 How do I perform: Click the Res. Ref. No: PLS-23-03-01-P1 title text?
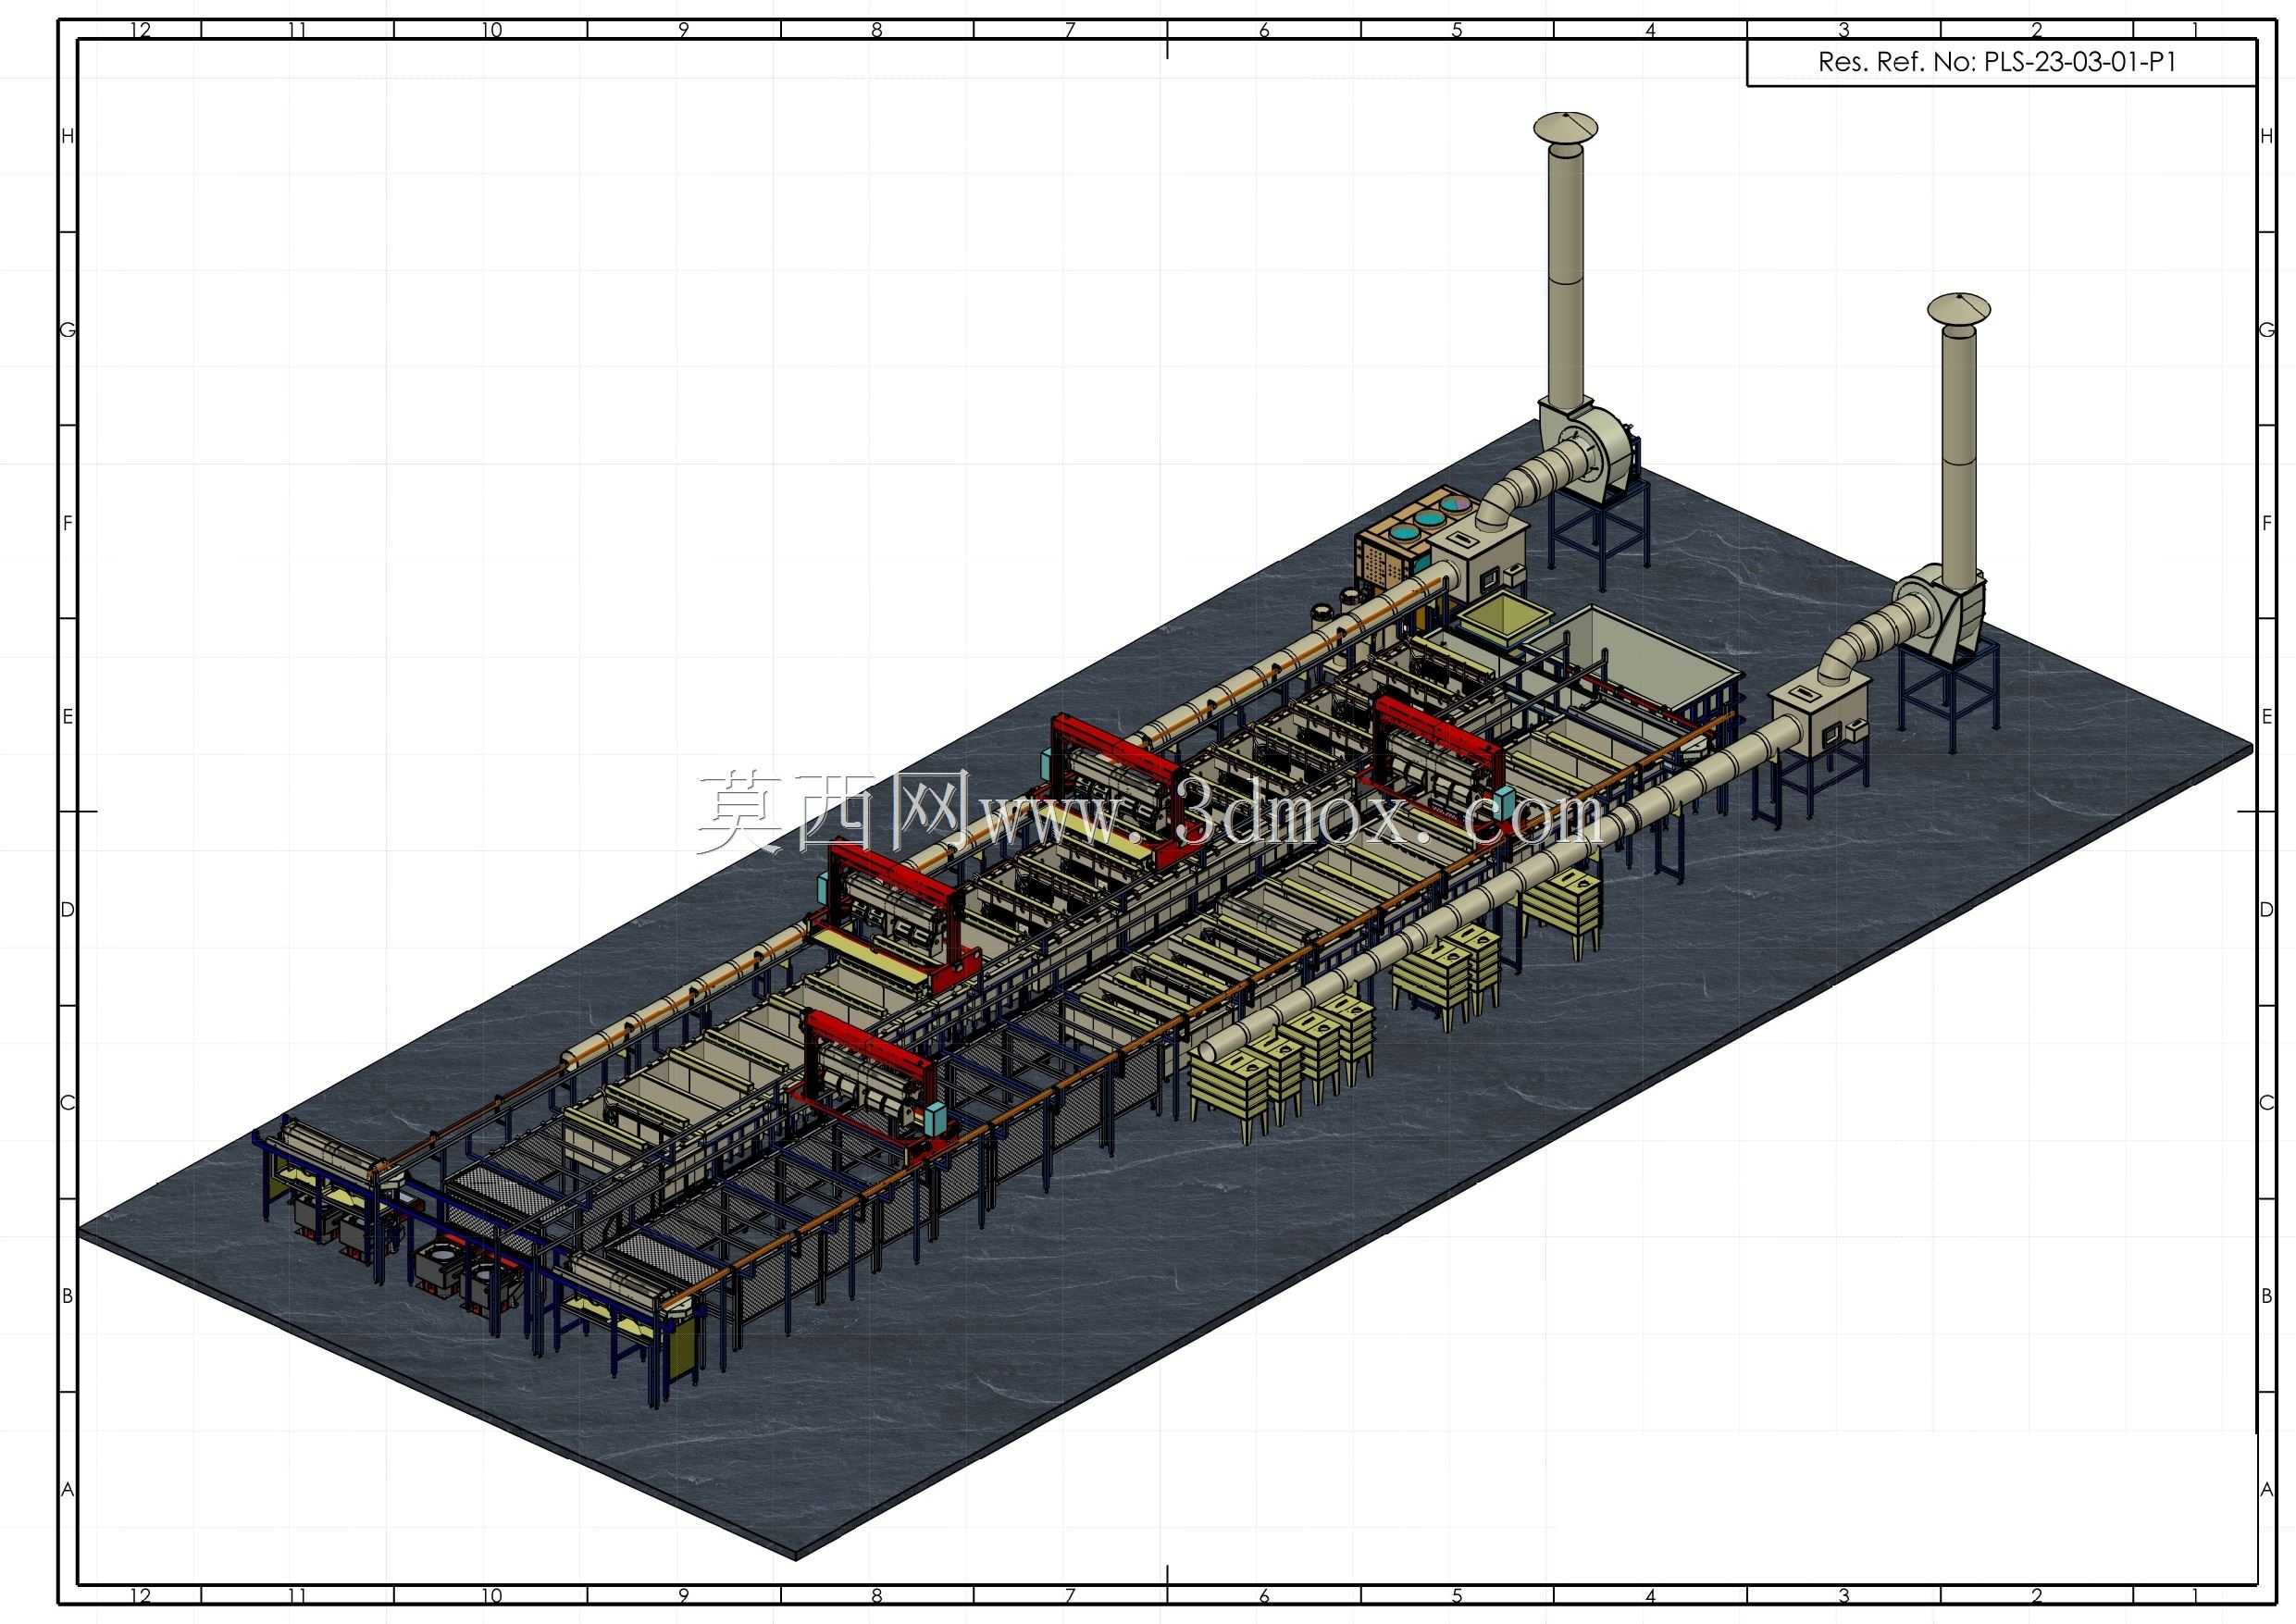click(x=1997, y=62)
